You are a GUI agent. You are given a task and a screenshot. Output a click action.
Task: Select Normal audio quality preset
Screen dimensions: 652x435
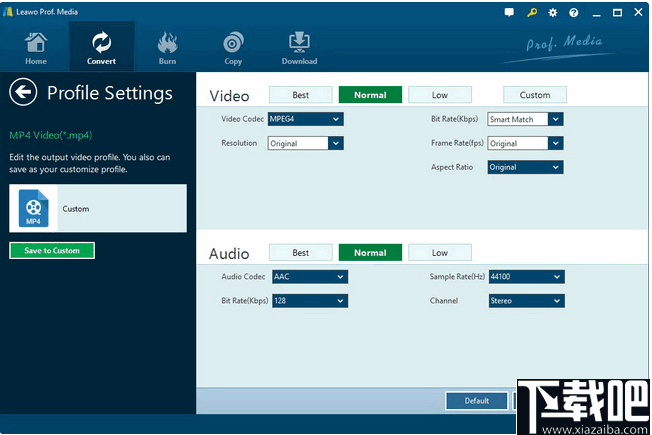coord(370,252)
